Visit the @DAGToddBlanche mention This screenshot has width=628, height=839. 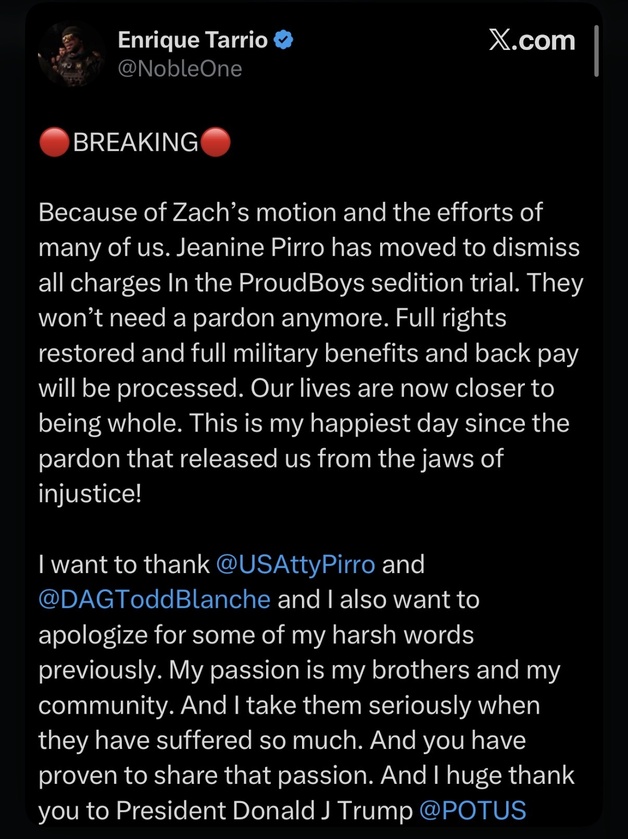click(154, 599)
